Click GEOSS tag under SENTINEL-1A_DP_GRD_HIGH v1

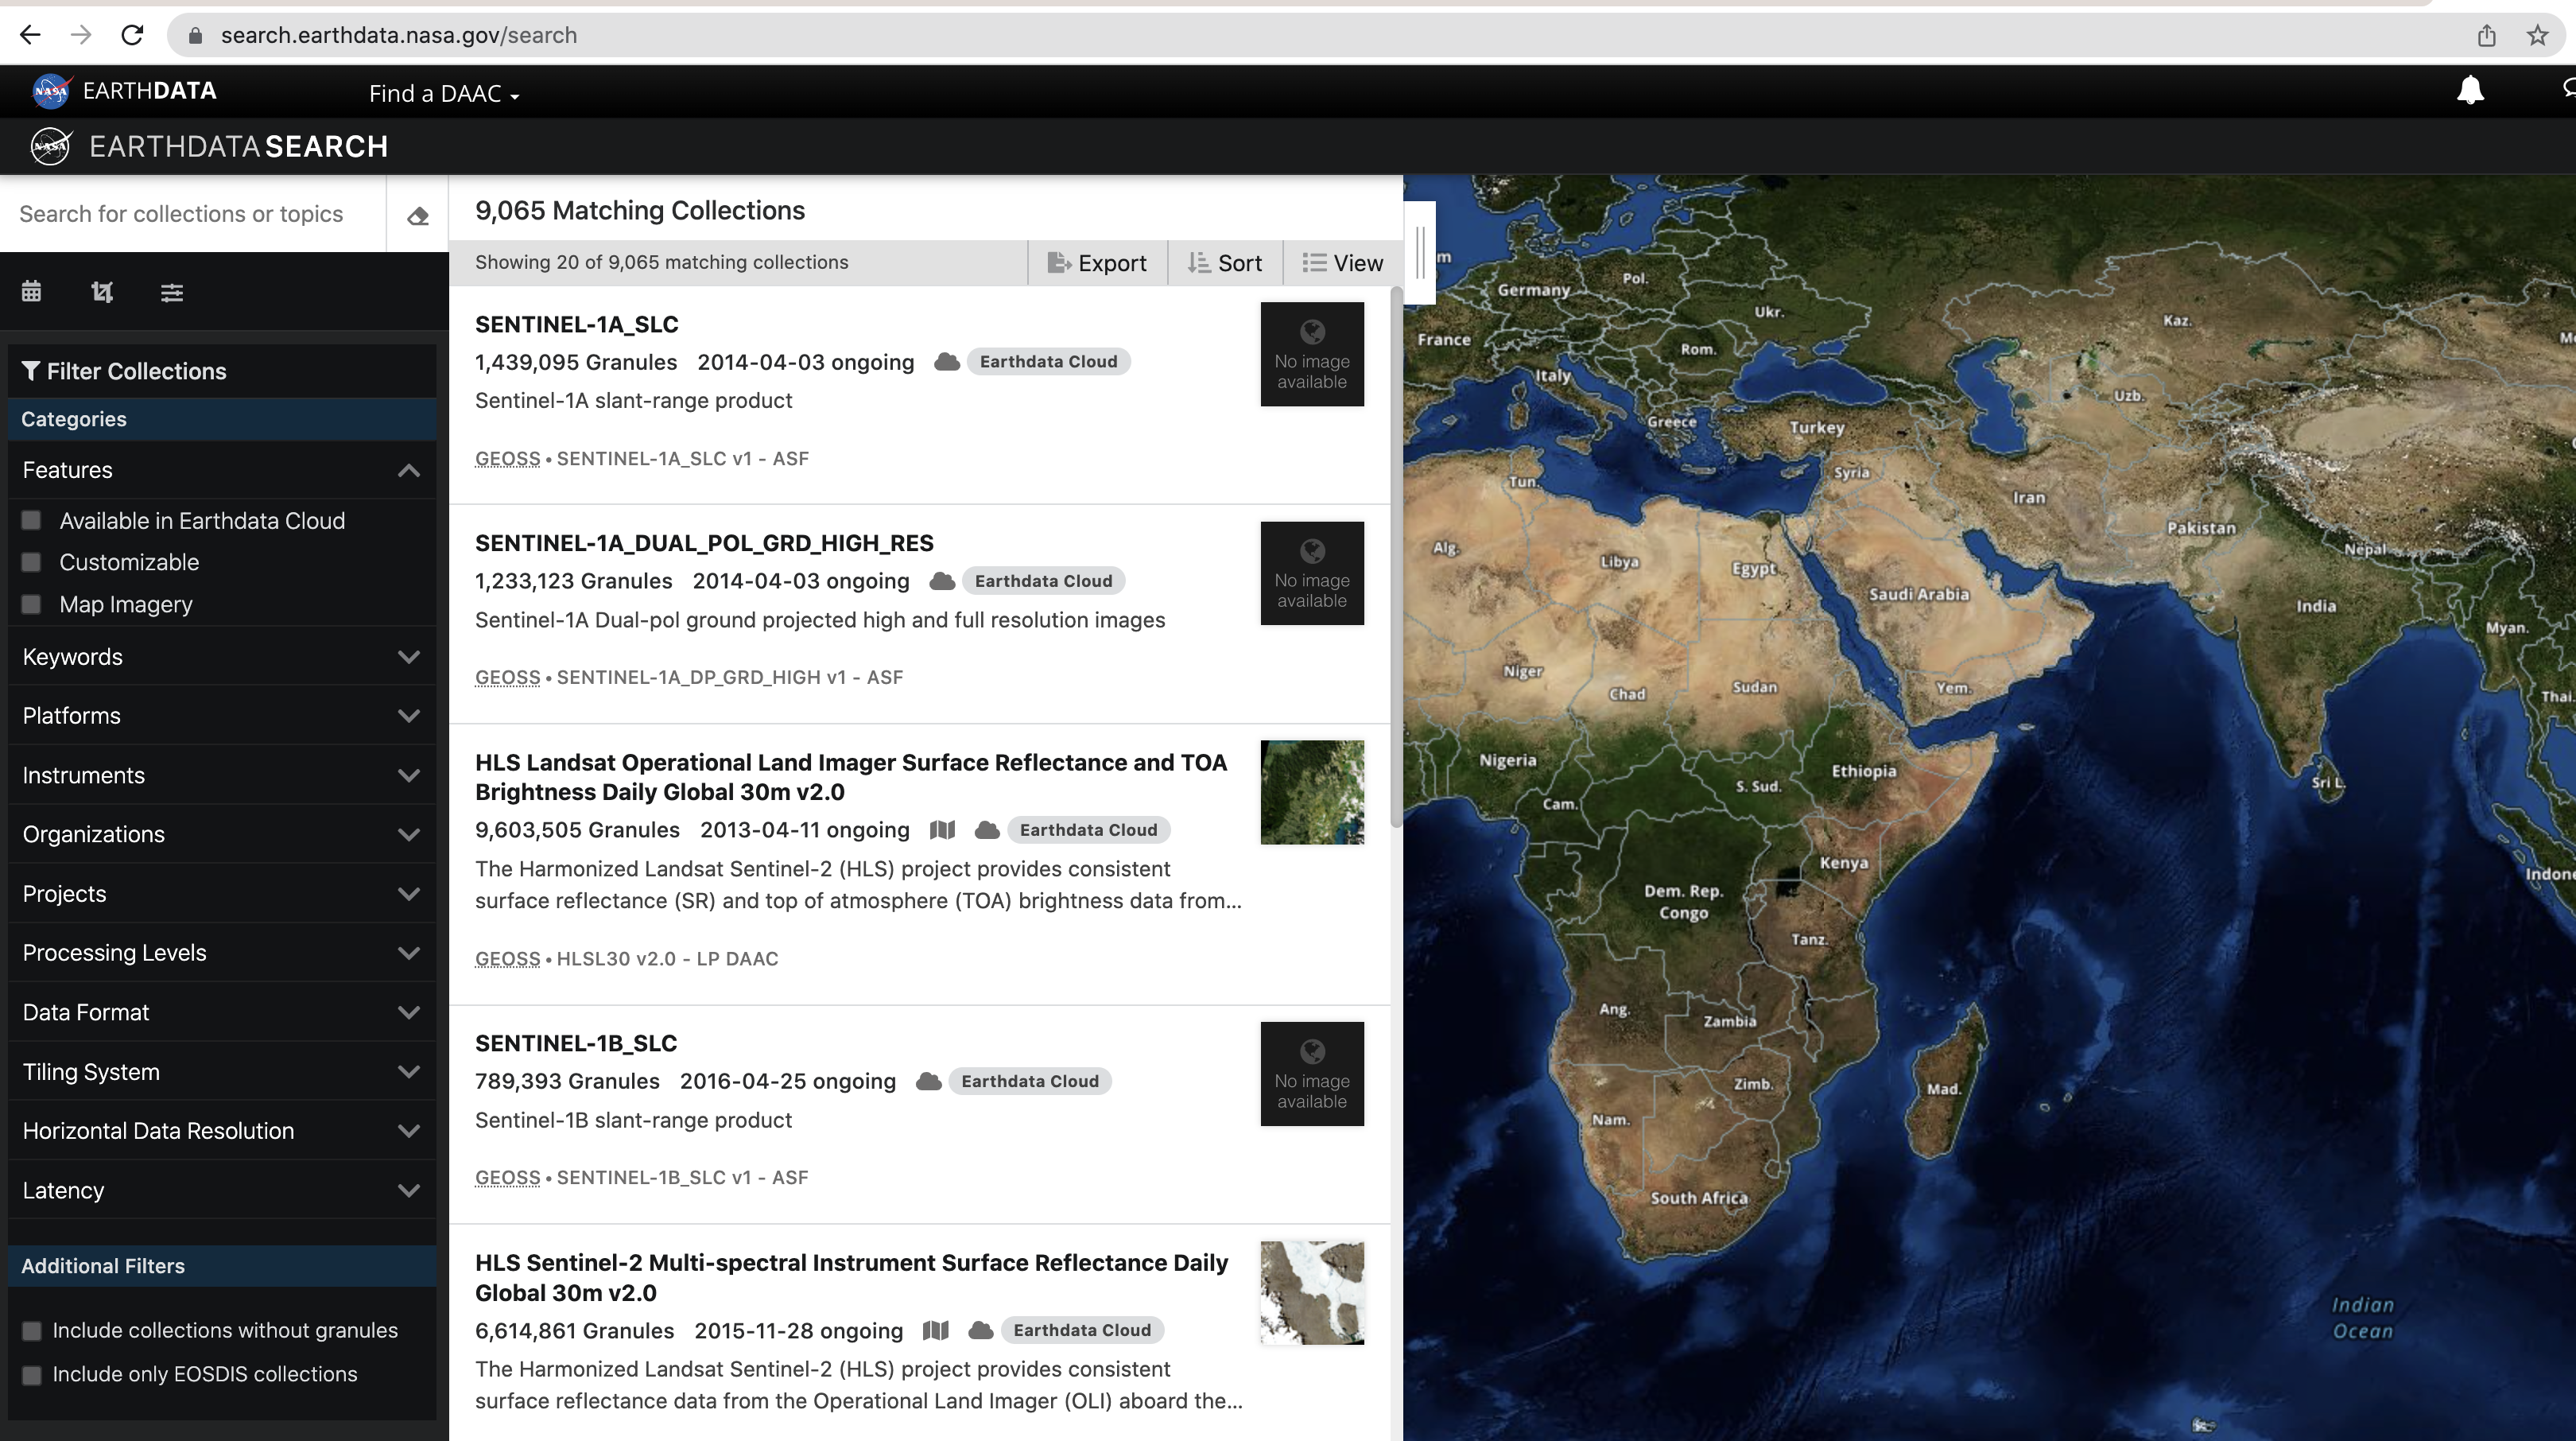(507, 678)
